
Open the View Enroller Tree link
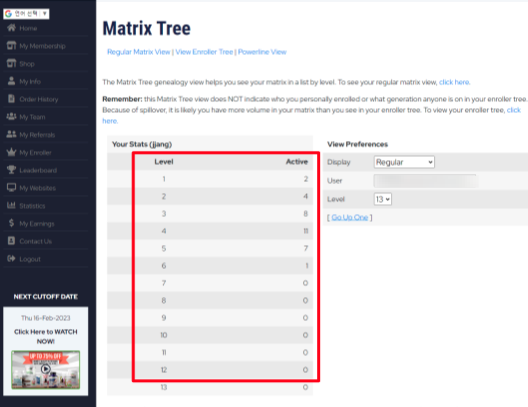pos(204,52)
